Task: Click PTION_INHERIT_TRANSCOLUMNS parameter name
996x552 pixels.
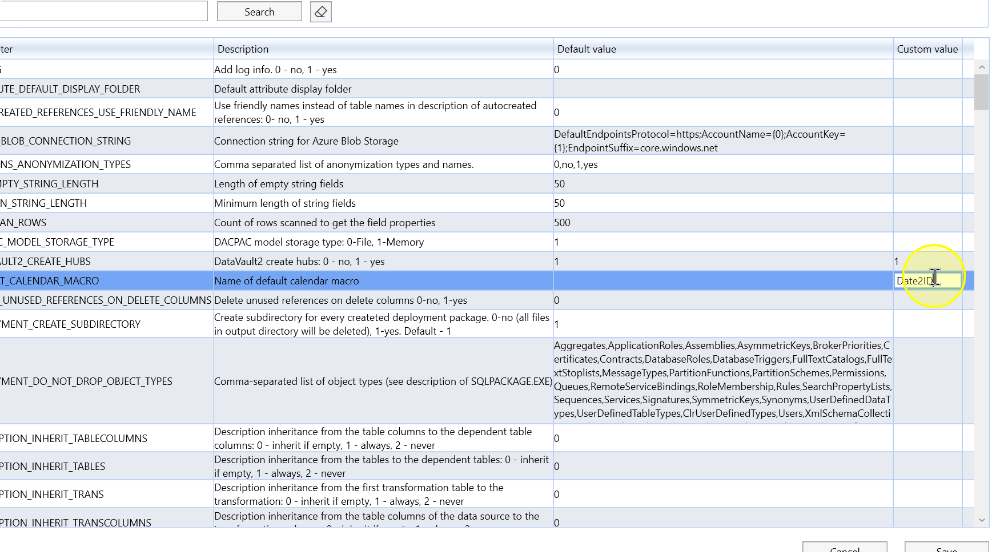Action: (76, 523)
